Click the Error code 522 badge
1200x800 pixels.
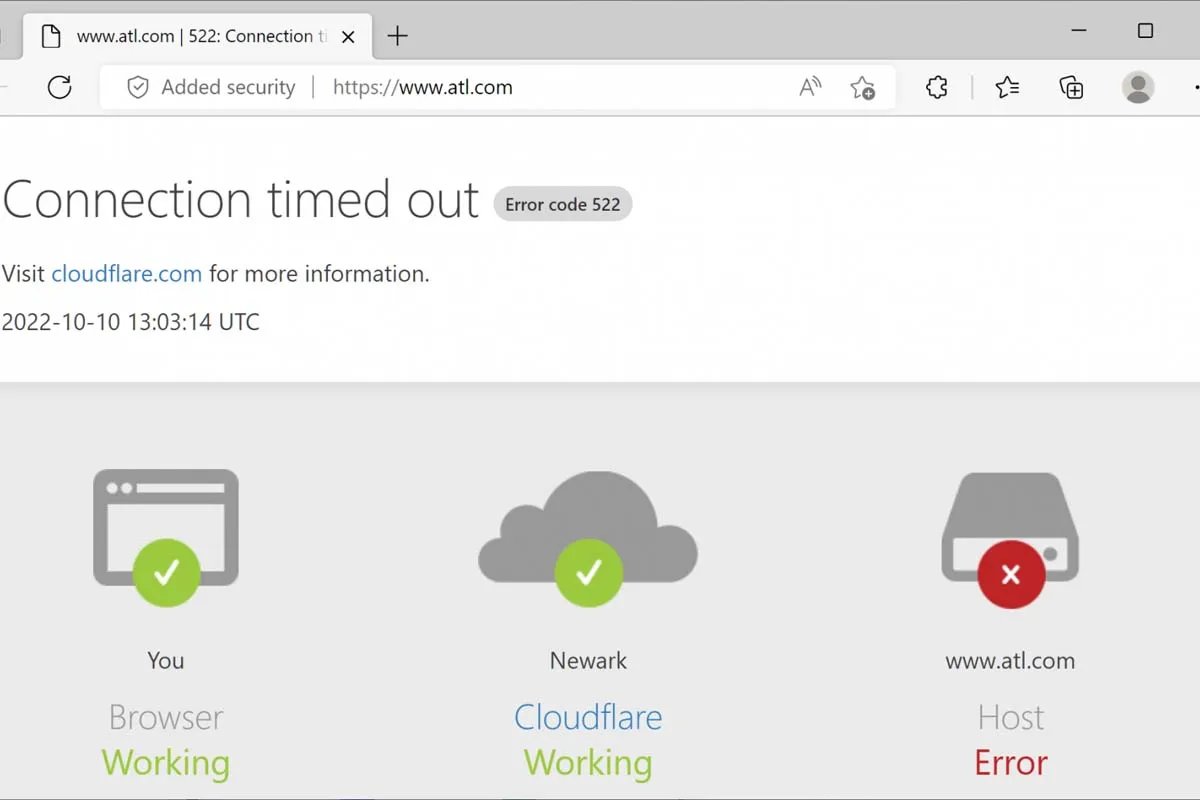pos(563,204)
